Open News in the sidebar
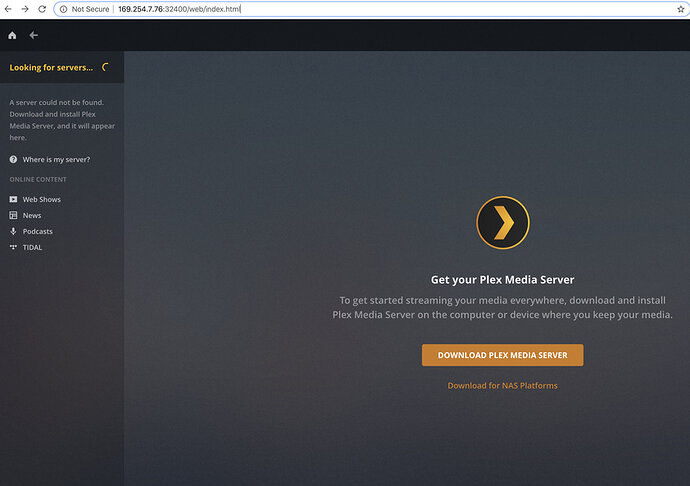The height and width of the screenshot is (486, 690). (x=32, y=215)
